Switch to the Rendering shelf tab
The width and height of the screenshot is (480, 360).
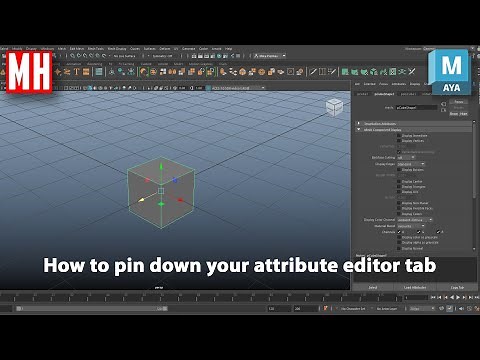[95, 64]
